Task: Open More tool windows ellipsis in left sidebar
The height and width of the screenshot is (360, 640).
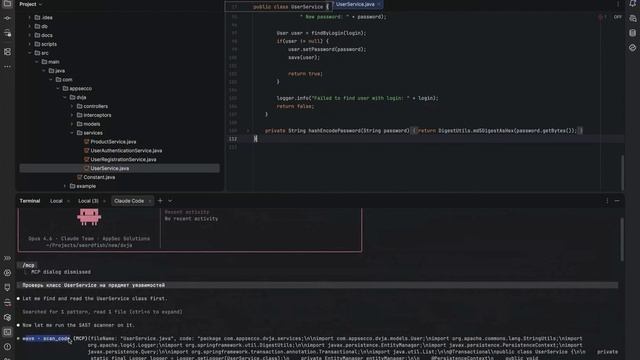Action: click(x=7, y=67)
